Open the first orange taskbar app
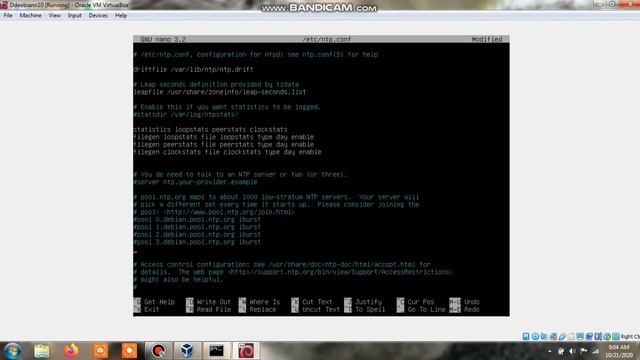 pos(100,351)
